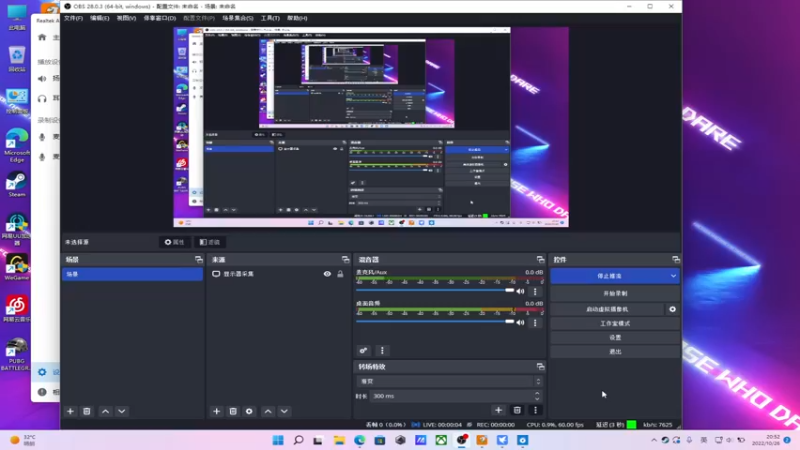Enable 工作室模式 studio mode
The image size is (800, 450).
click(615, 323)
